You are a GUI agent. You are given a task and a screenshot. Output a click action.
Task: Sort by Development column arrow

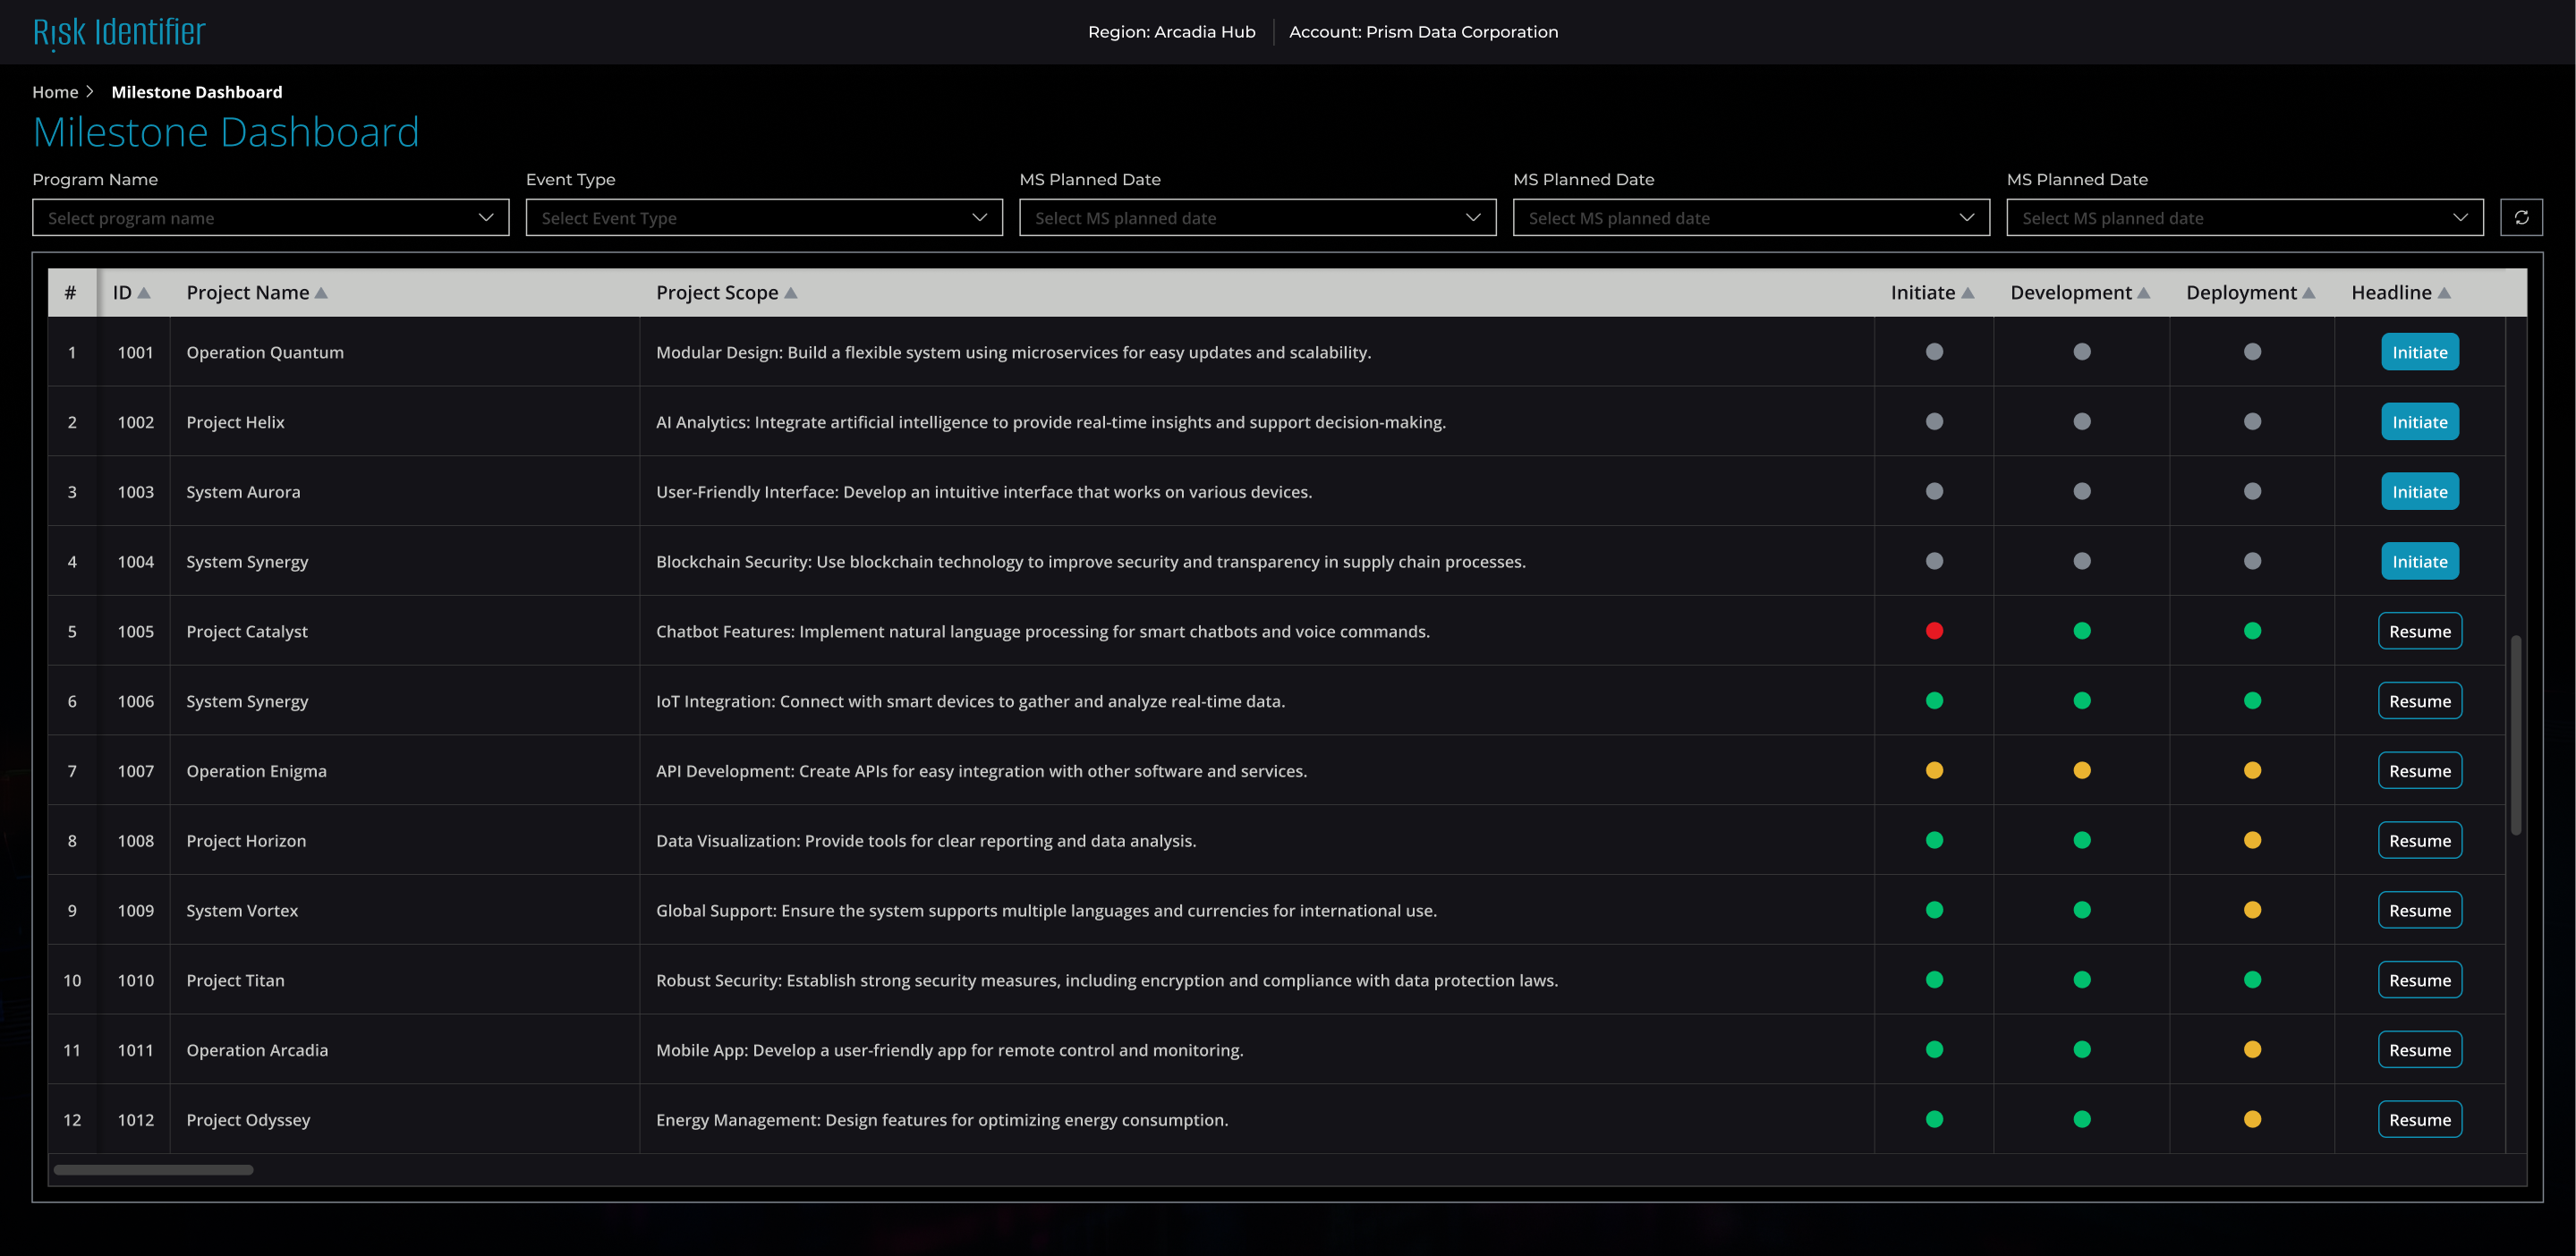coord(2143,293)
